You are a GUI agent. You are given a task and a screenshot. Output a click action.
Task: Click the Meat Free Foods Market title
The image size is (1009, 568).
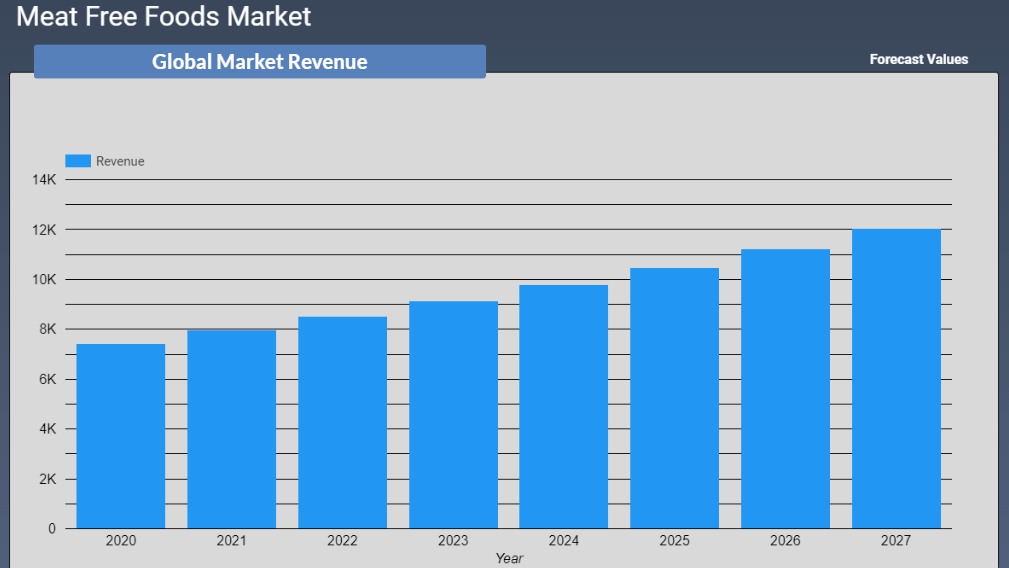(163, 16)
